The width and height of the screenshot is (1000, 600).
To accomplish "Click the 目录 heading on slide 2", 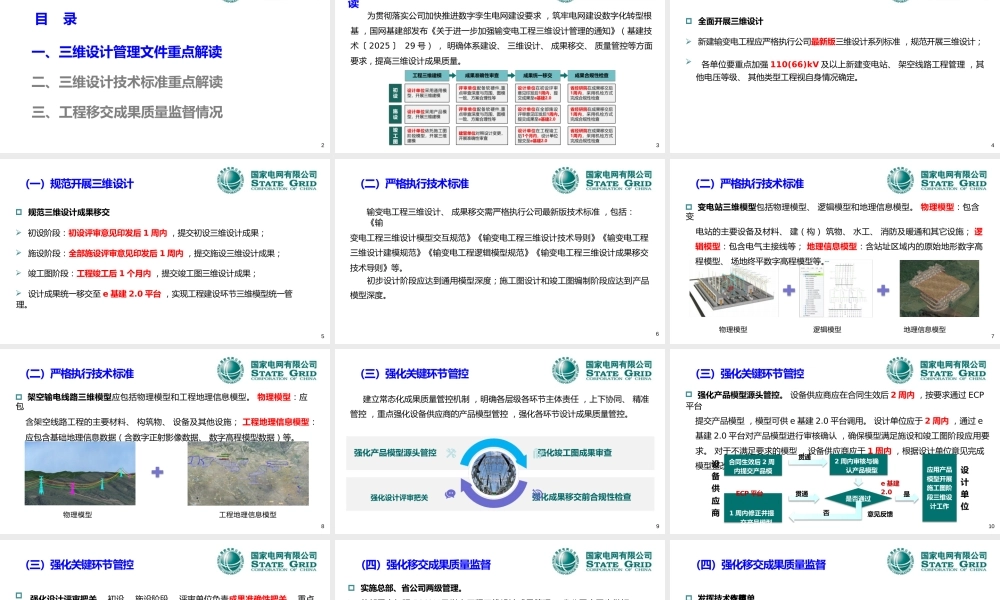I will click(56, 19).
